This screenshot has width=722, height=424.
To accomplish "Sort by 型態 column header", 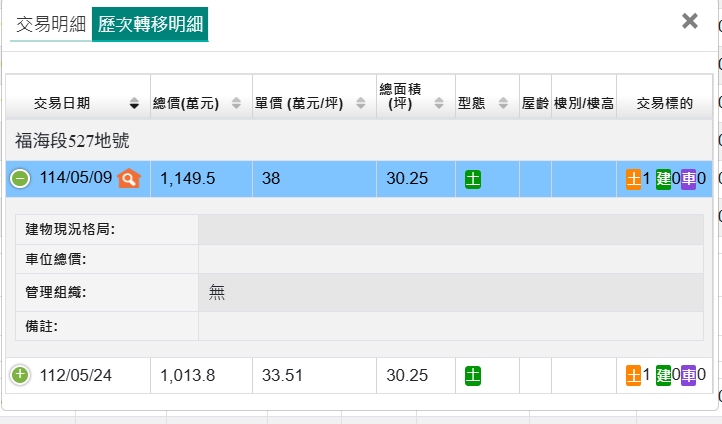I will click(486, 102).
